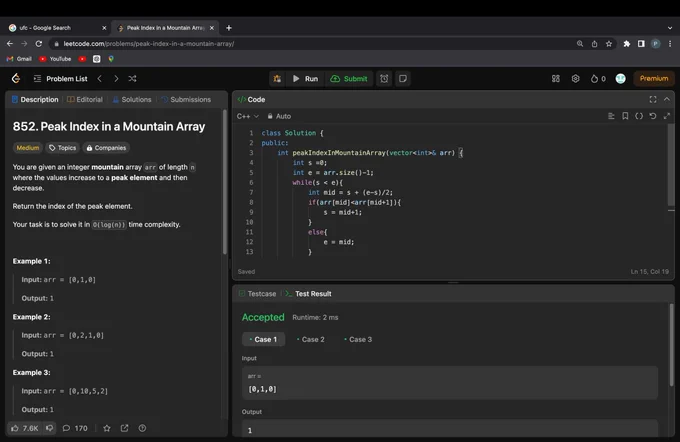680x442 pixels.
Task: Click the streak flame counter
Action: [x=598, y=79]
